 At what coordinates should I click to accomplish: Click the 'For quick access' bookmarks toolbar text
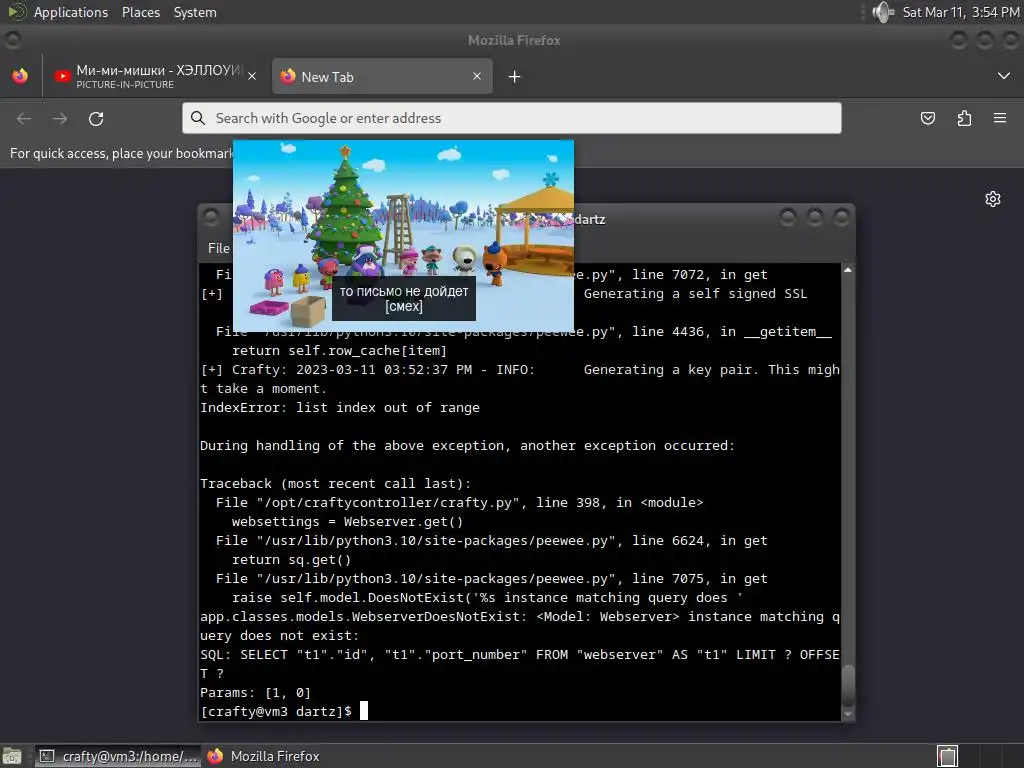pos(121,153)
